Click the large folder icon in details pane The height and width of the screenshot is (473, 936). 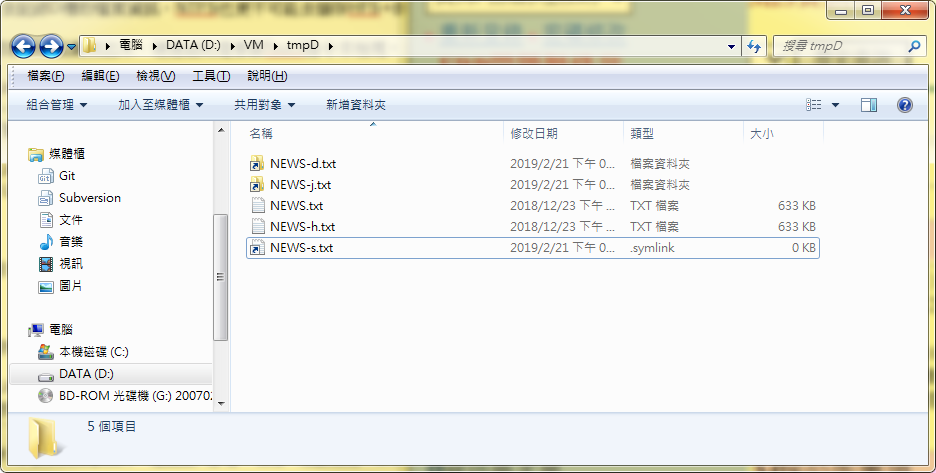(45, 440)
